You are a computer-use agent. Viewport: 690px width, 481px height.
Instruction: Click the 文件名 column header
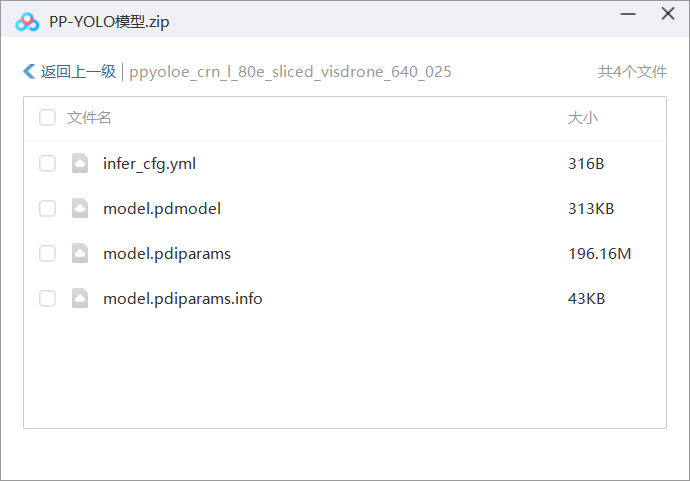point(89,117)
